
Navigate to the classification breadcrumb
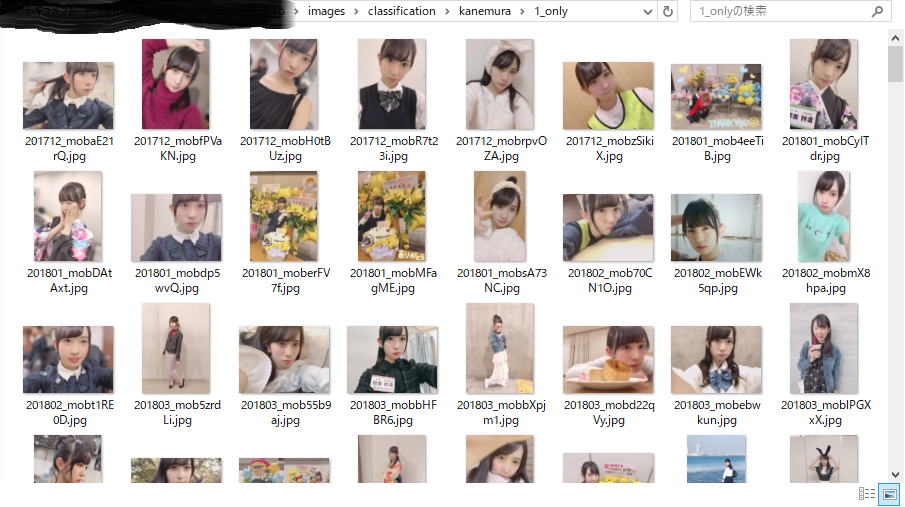(x=402, y=11)
